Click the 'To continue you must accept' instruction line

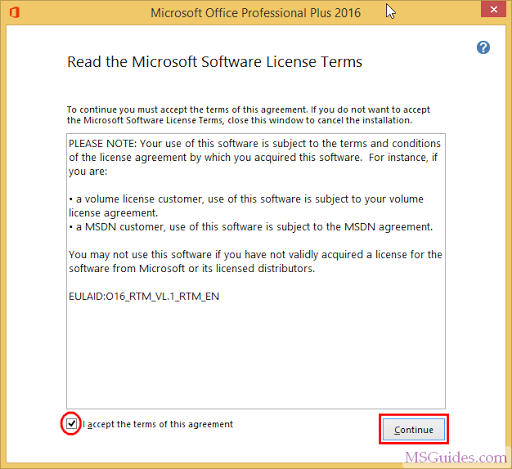(x=248, y=110)
